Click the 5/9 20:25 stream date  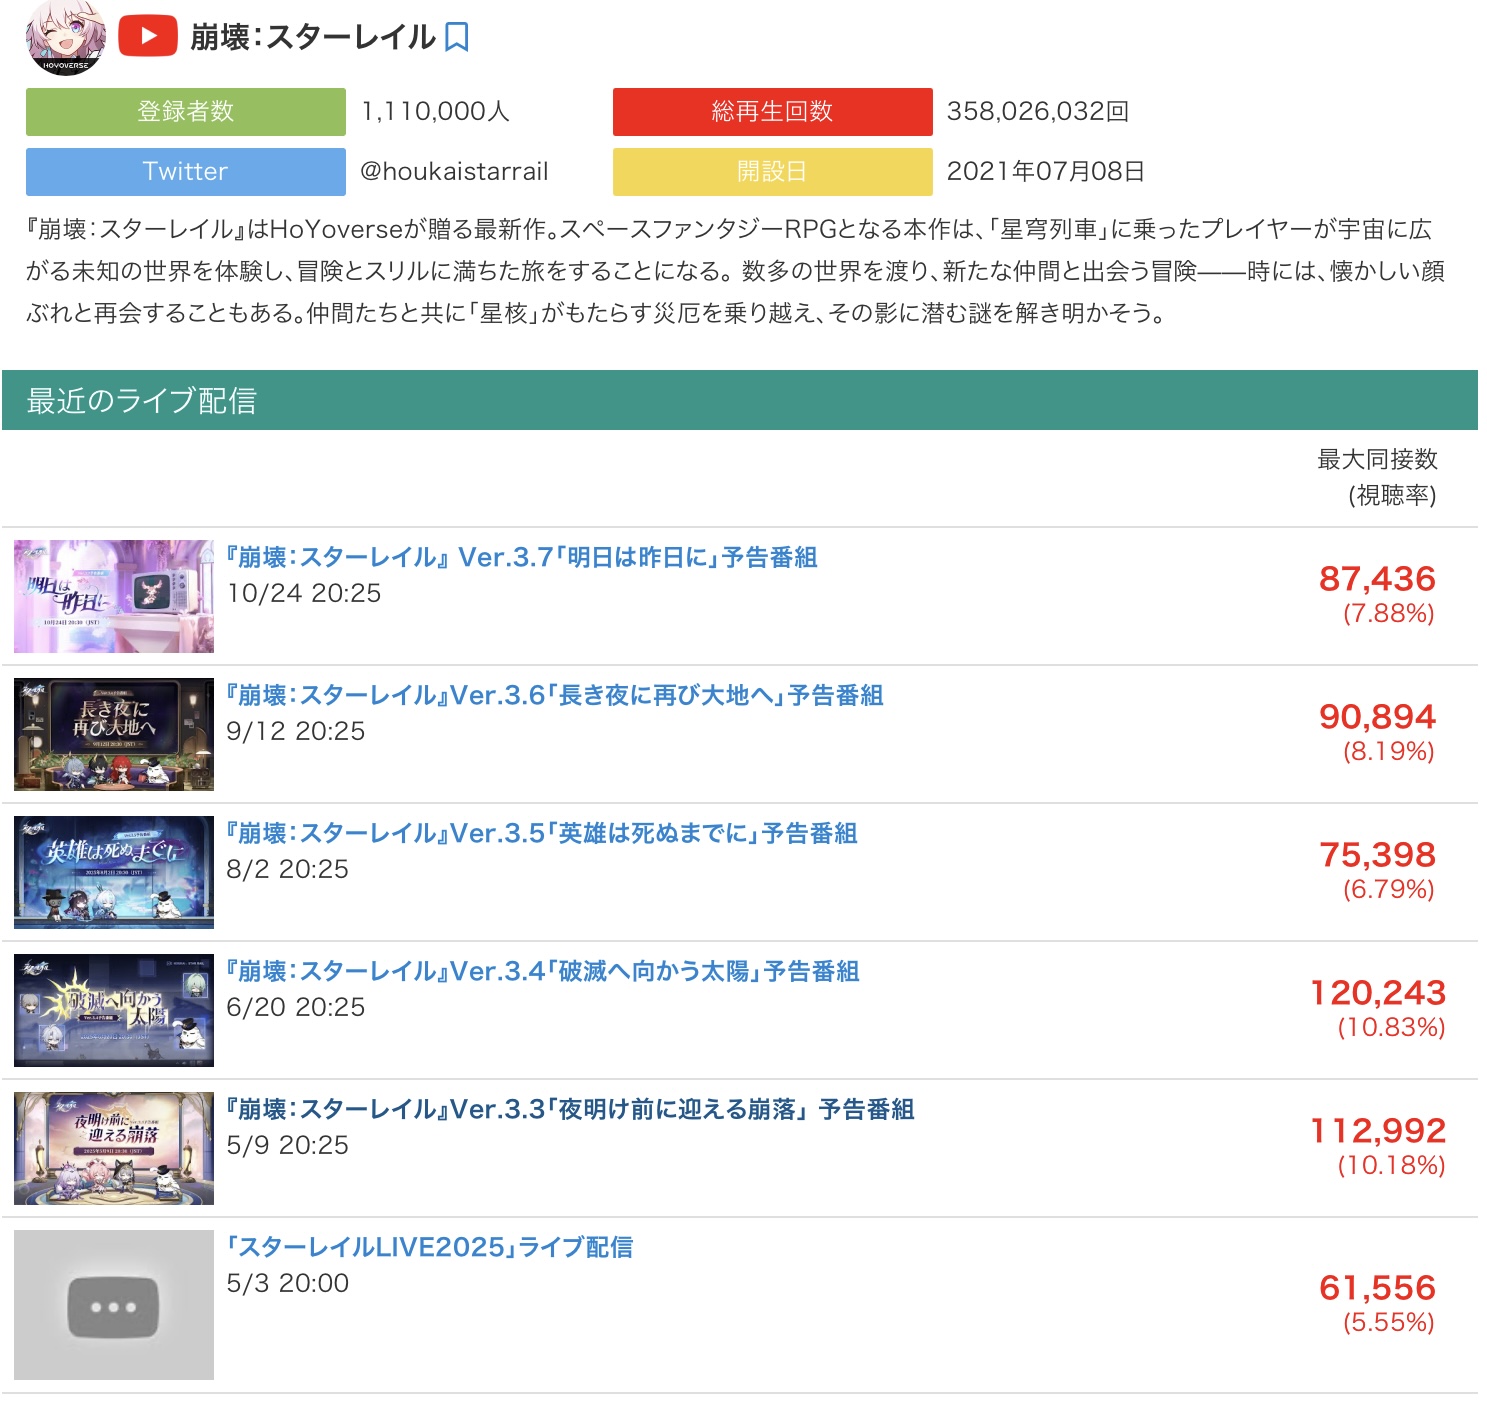[288, 1145]
